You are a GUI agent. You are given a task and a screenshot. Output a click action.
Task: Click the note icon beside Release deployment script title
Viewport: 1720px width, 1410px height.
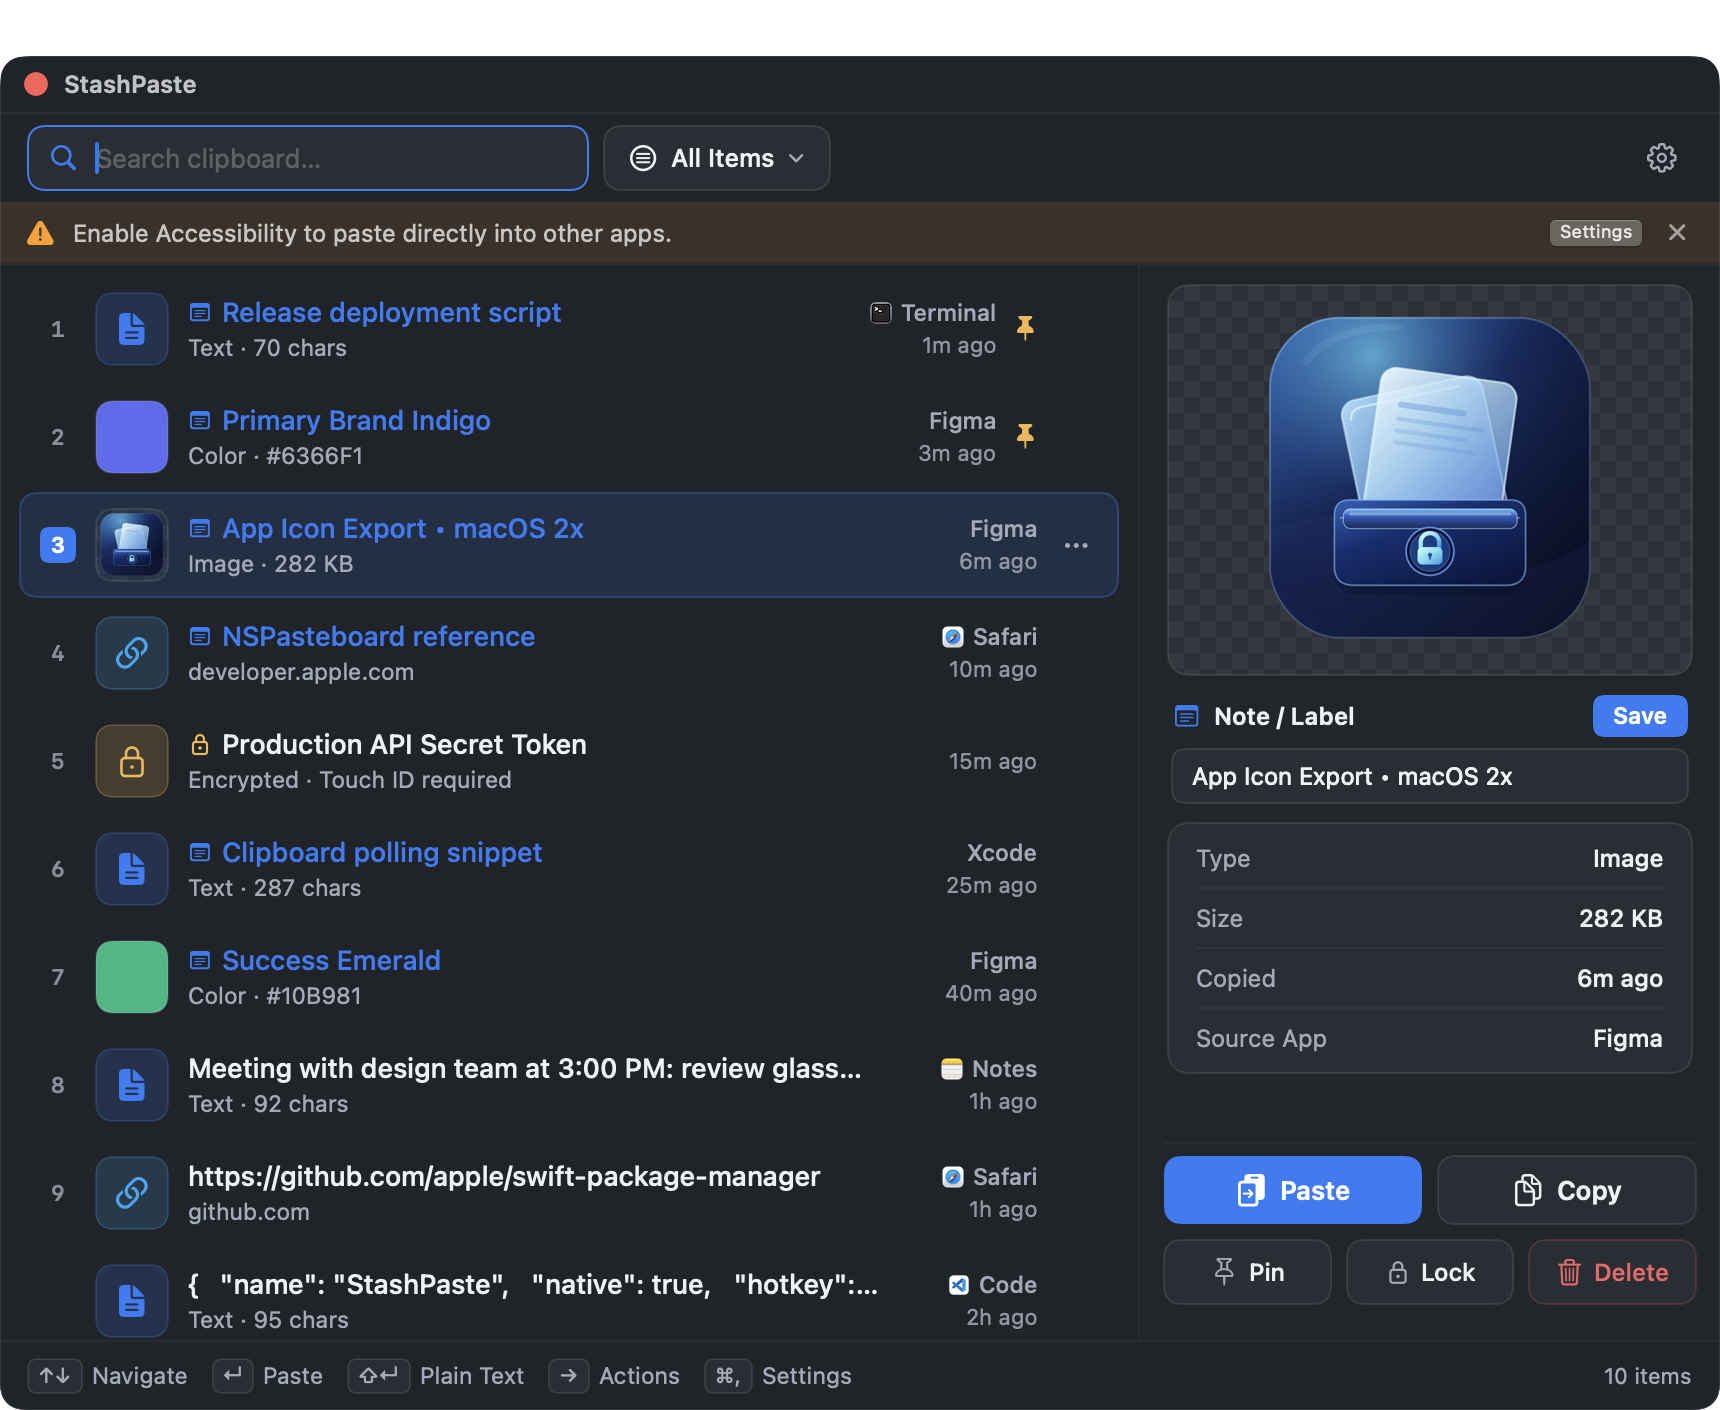pyautogui.click(x=200, y=313)
